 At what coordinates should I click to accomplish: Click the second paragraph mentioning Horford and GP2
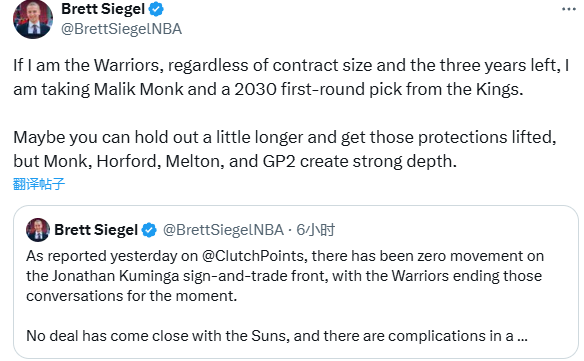(285, 149)
